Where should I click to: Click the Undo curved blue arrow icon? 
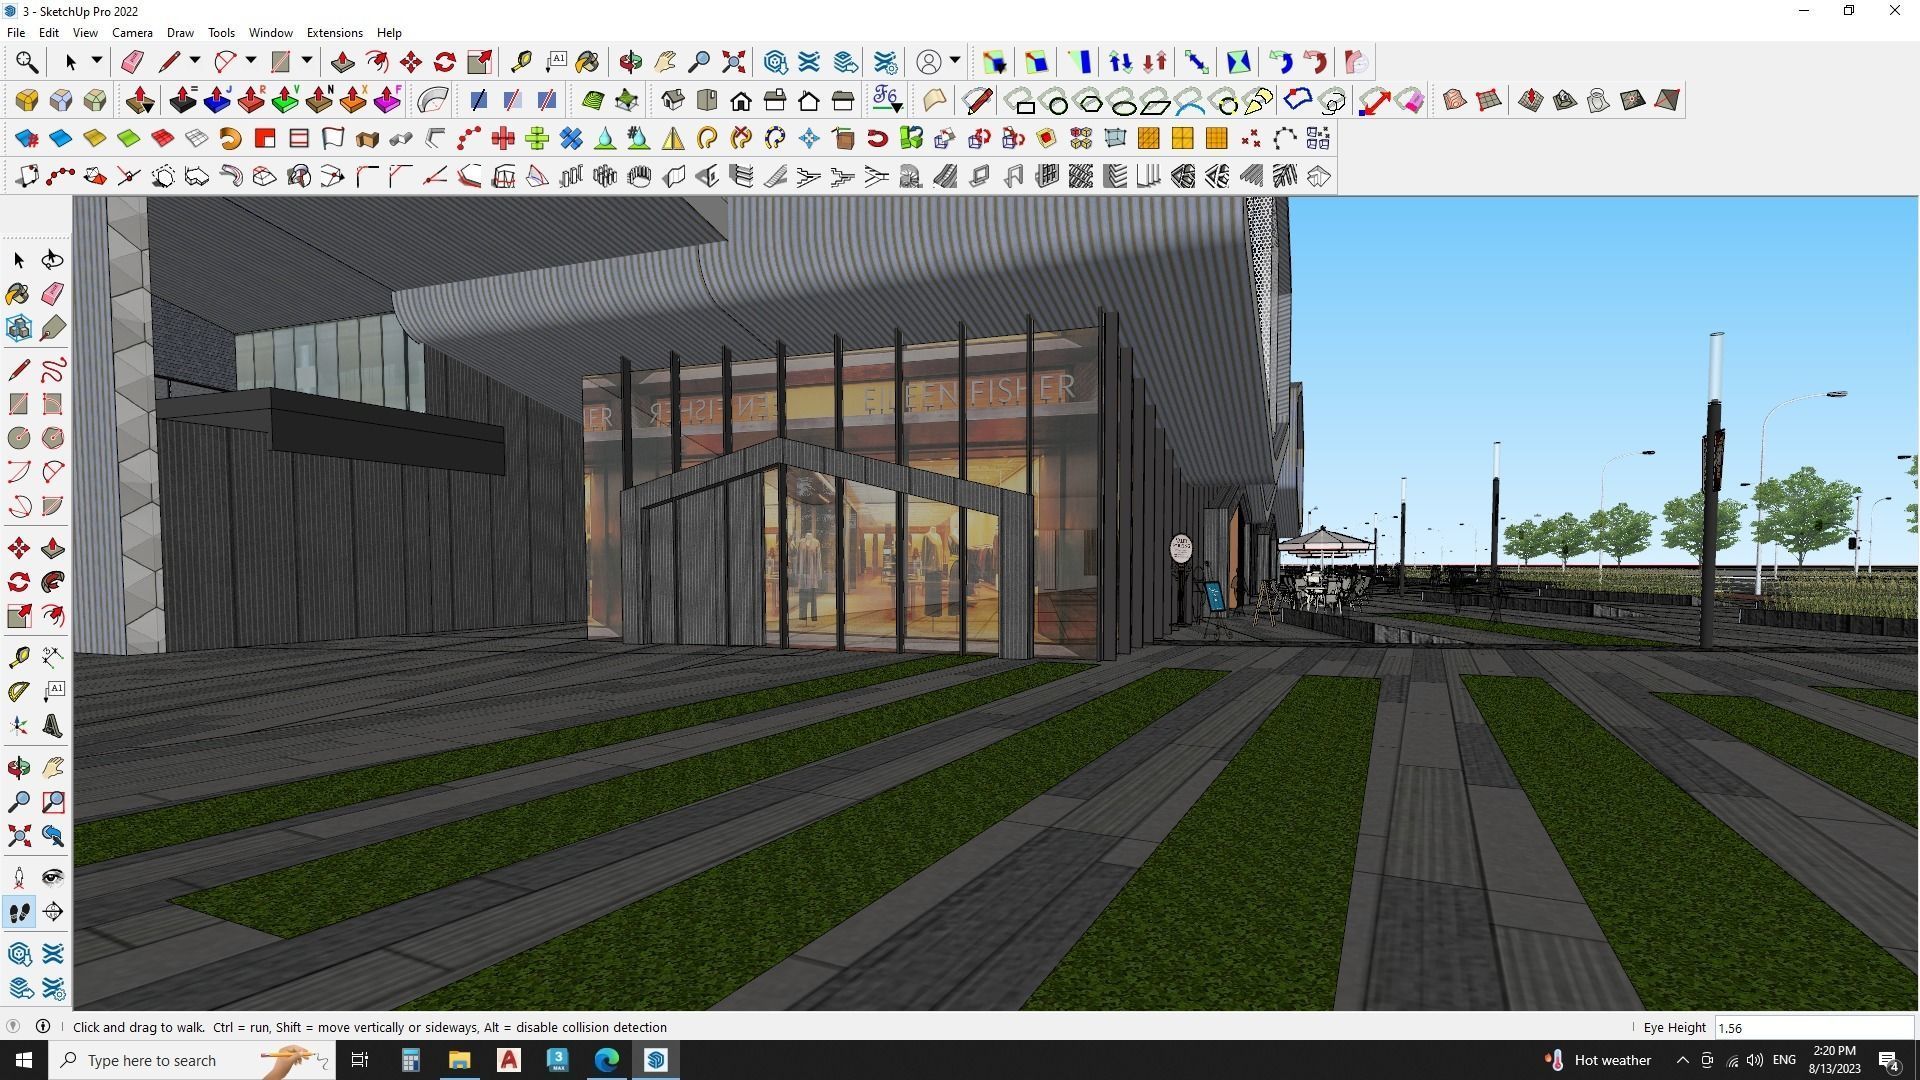[1280, 62]
